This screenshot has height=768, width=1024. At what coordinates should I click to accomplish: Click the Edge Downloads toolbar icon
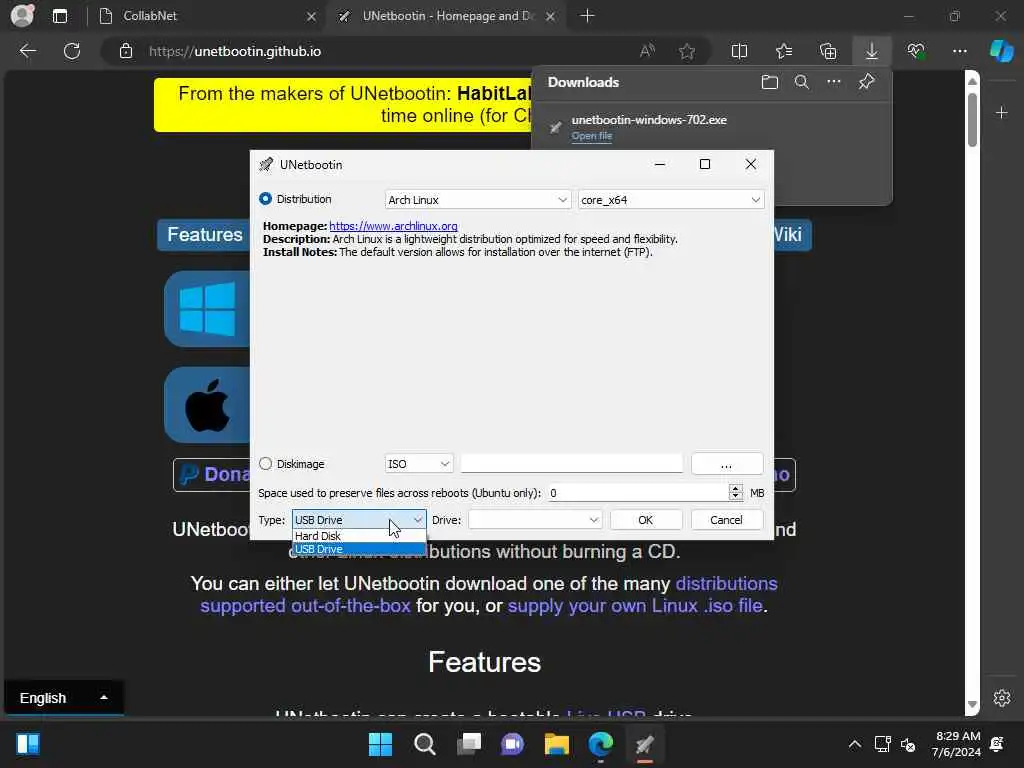click(x=872, y=51)
